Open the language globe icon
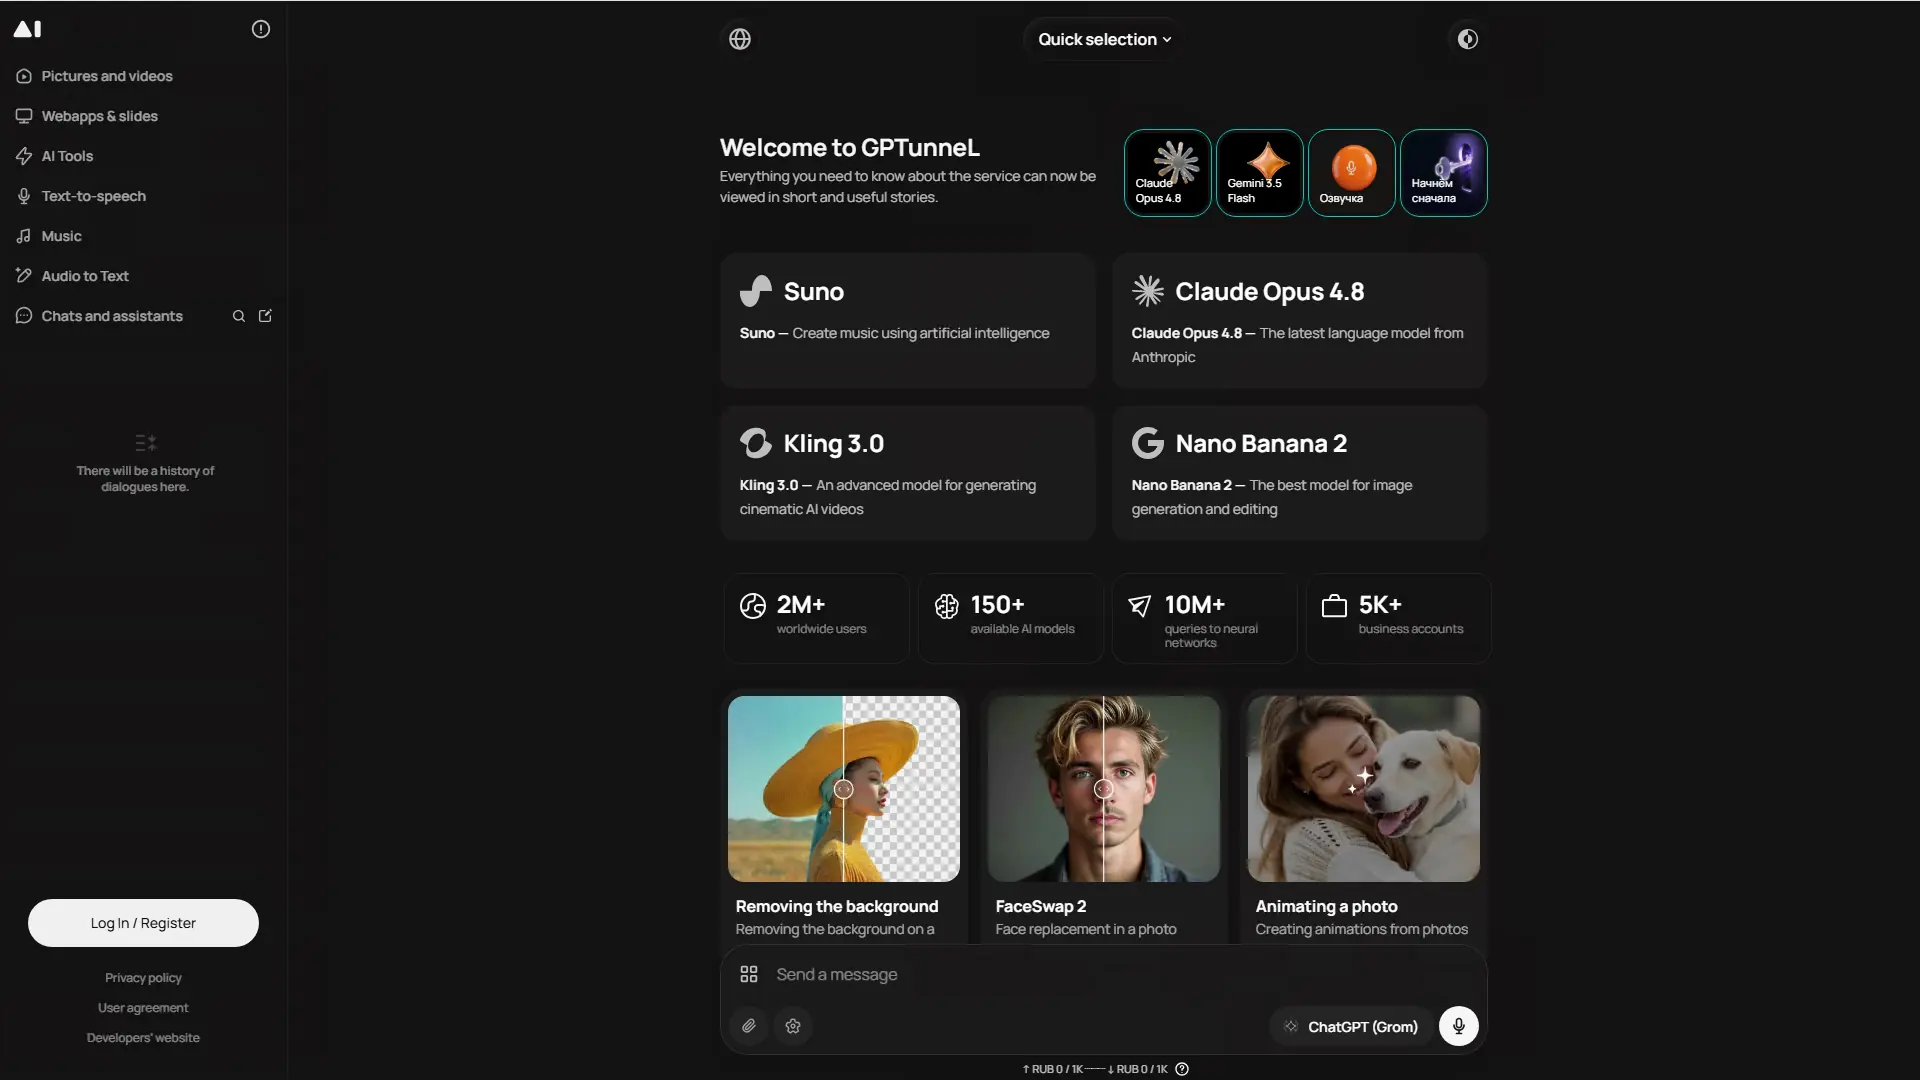 740,39
